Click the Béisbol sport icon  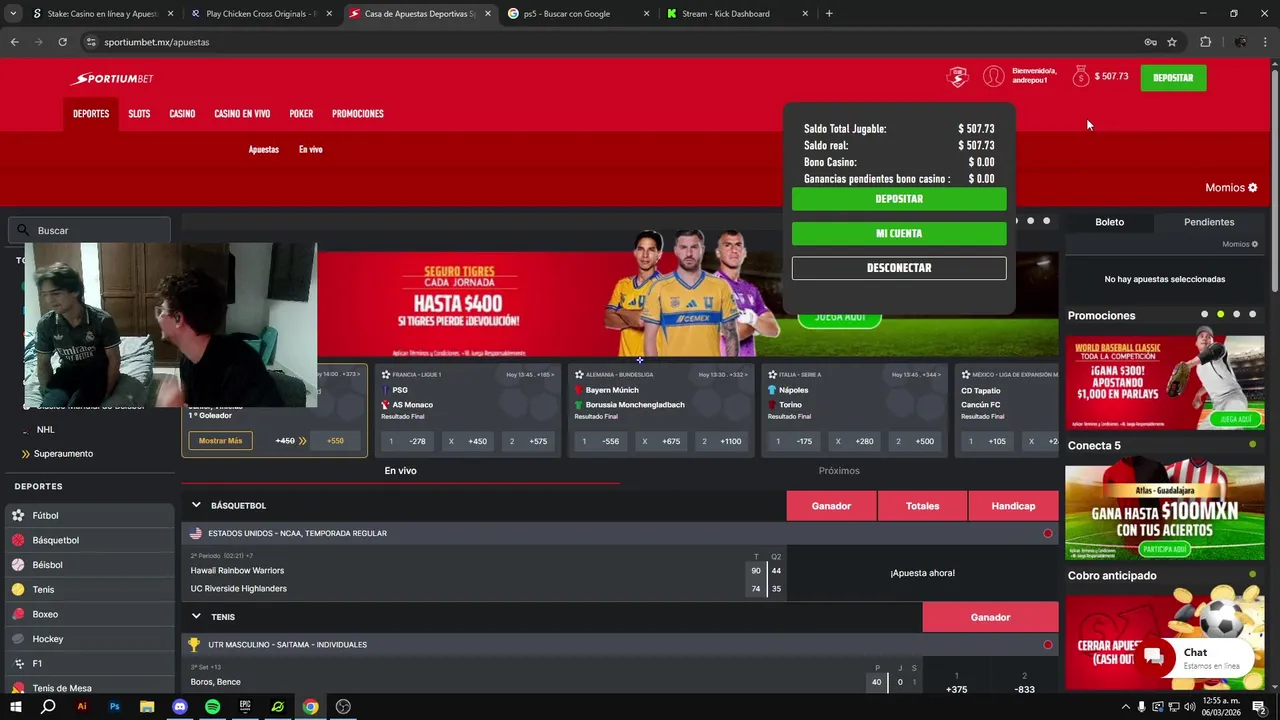(18, 565)
